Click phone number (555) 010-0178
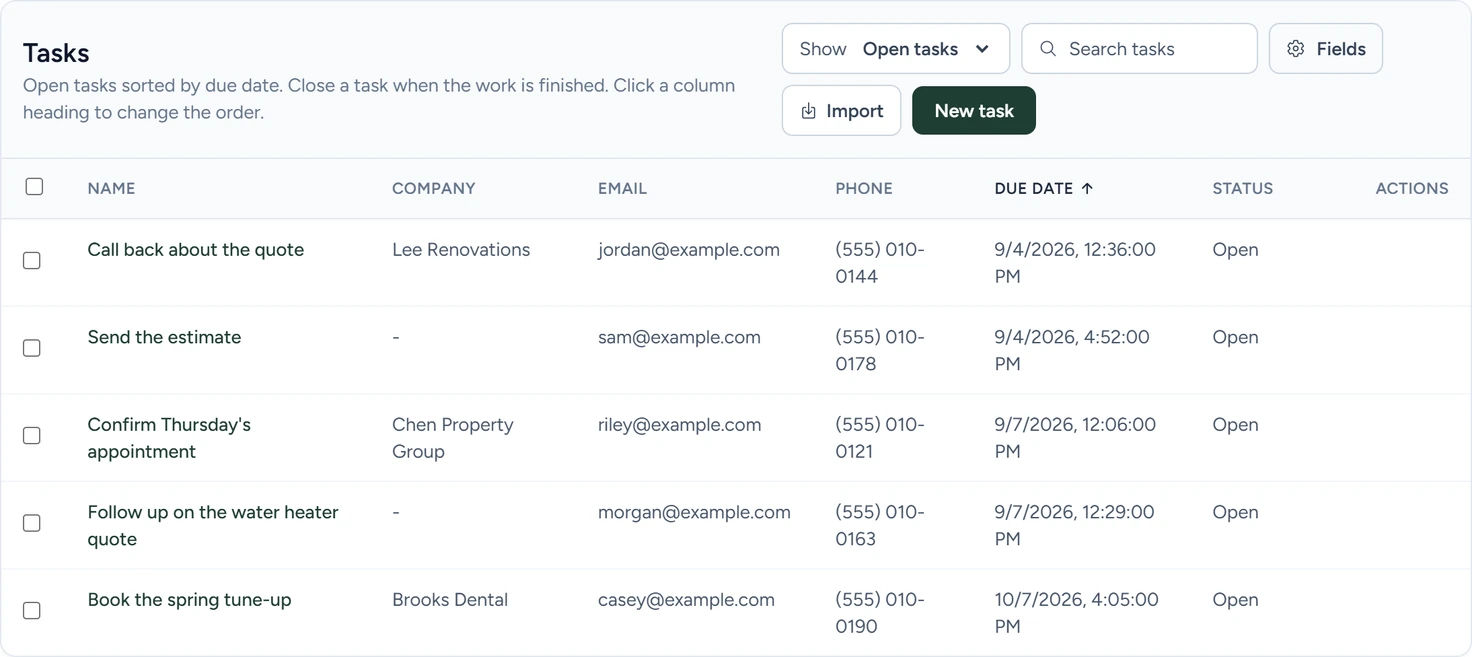 [880, 350]
